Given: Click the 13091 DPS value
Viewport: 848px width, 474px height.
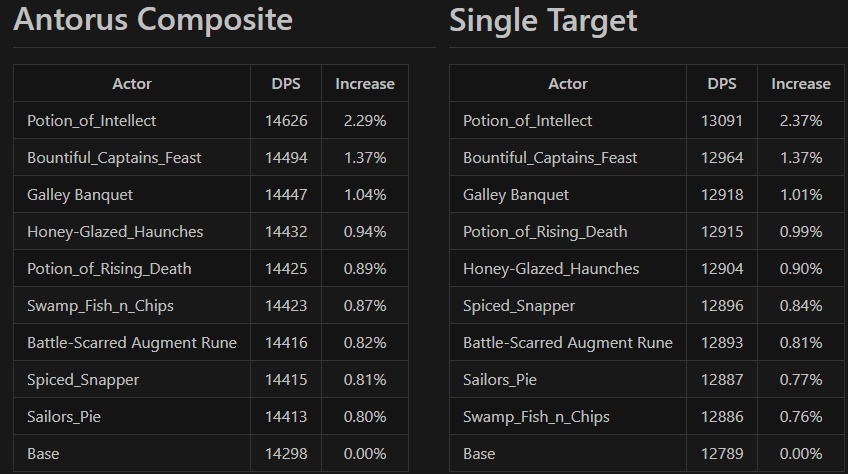Looking at the screenshot, I should pyautogui.click(x=722, y=121).
